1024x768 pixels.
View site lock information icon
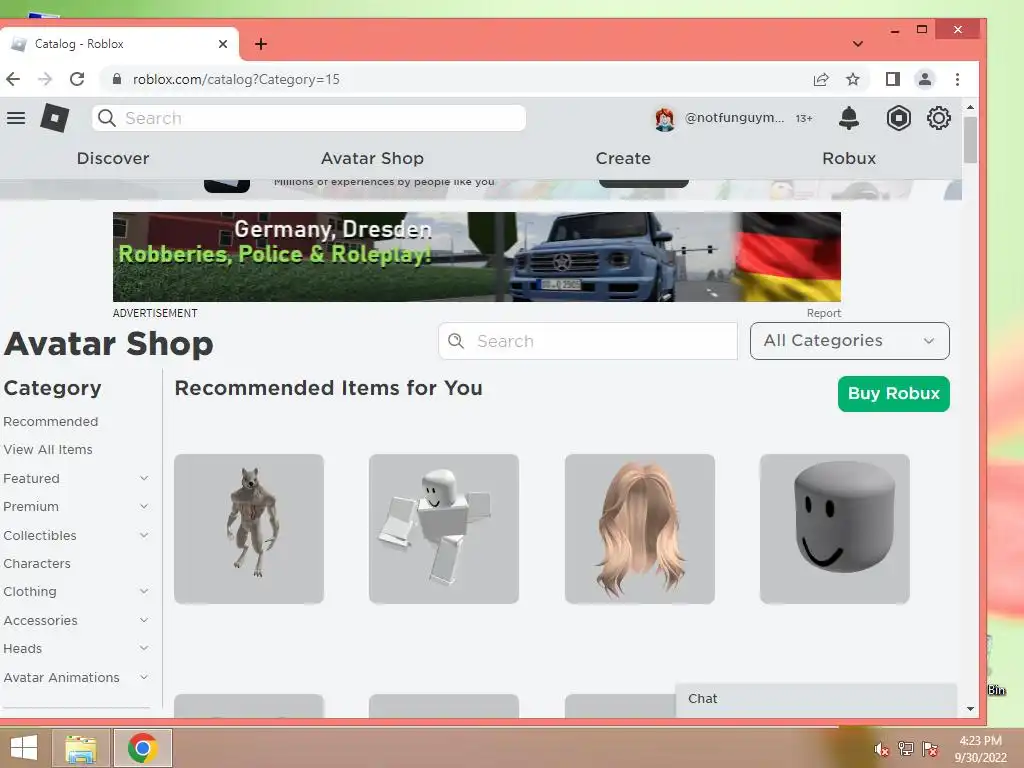tap(117, 79)
